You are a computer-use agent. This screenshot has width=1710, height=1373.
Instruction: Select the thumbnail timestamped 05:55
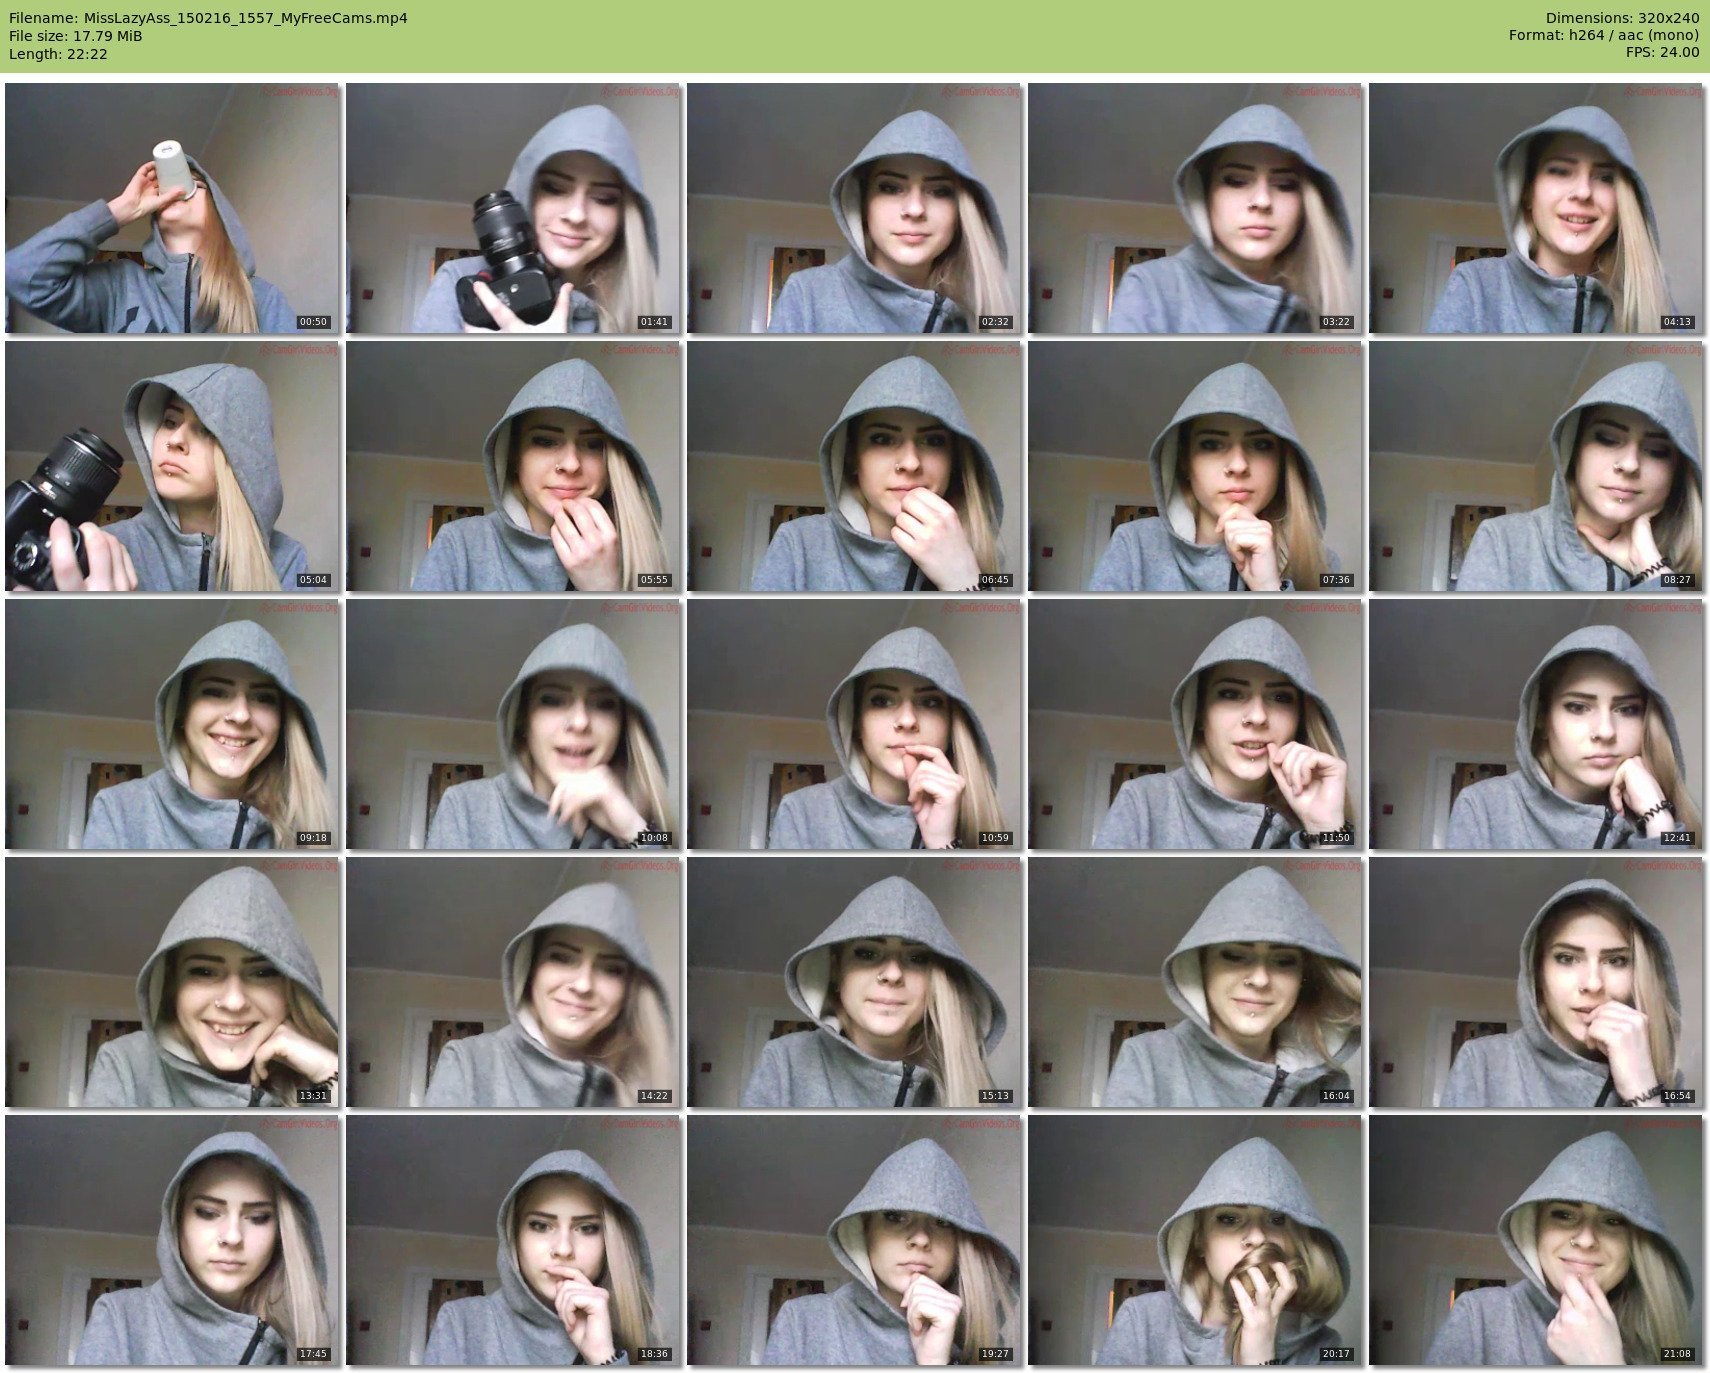[x=513, y=466]
